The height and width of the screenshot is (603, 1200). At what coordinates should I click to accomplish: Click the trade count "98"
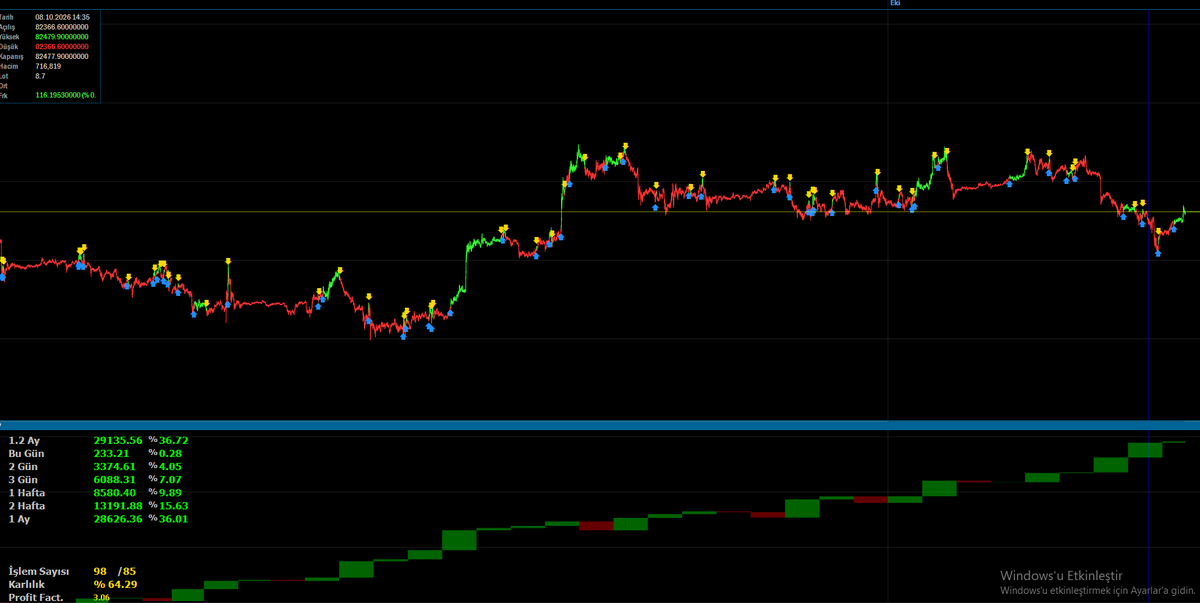coord(101,571)
